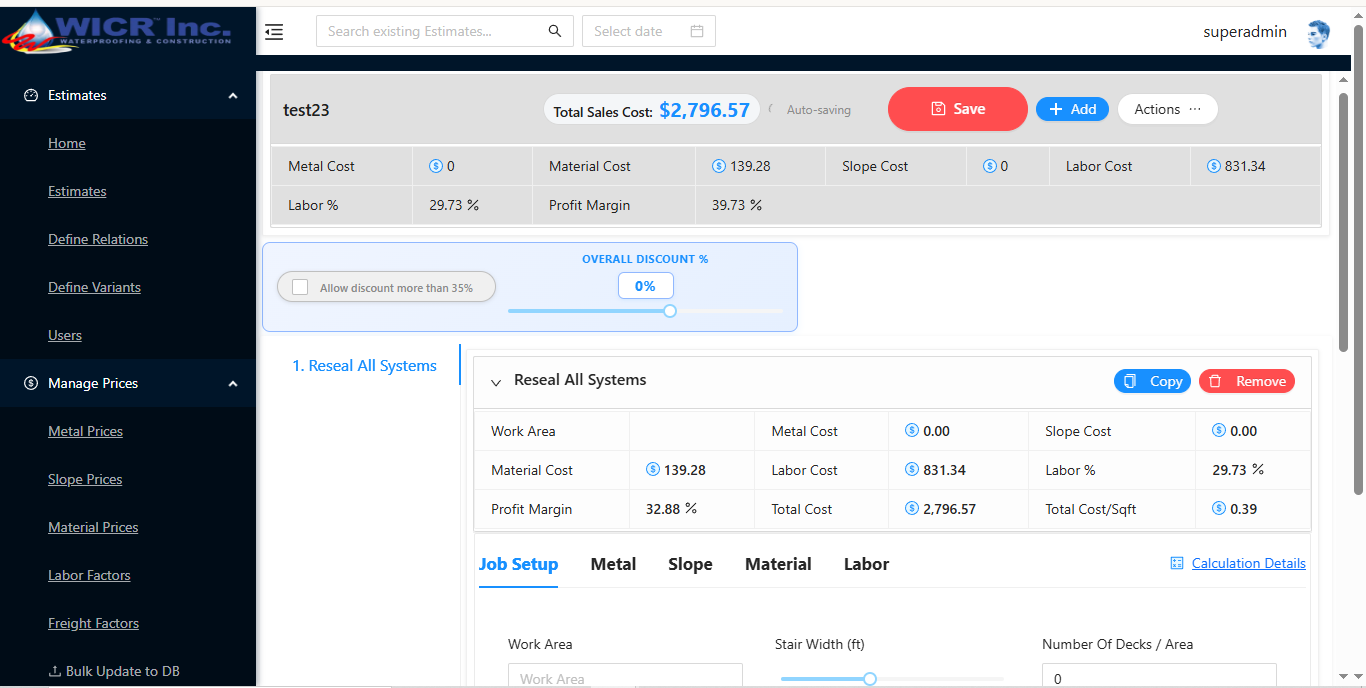Open the Slope tab
The height and width of the screenshot is (688, 1366).
690,564
